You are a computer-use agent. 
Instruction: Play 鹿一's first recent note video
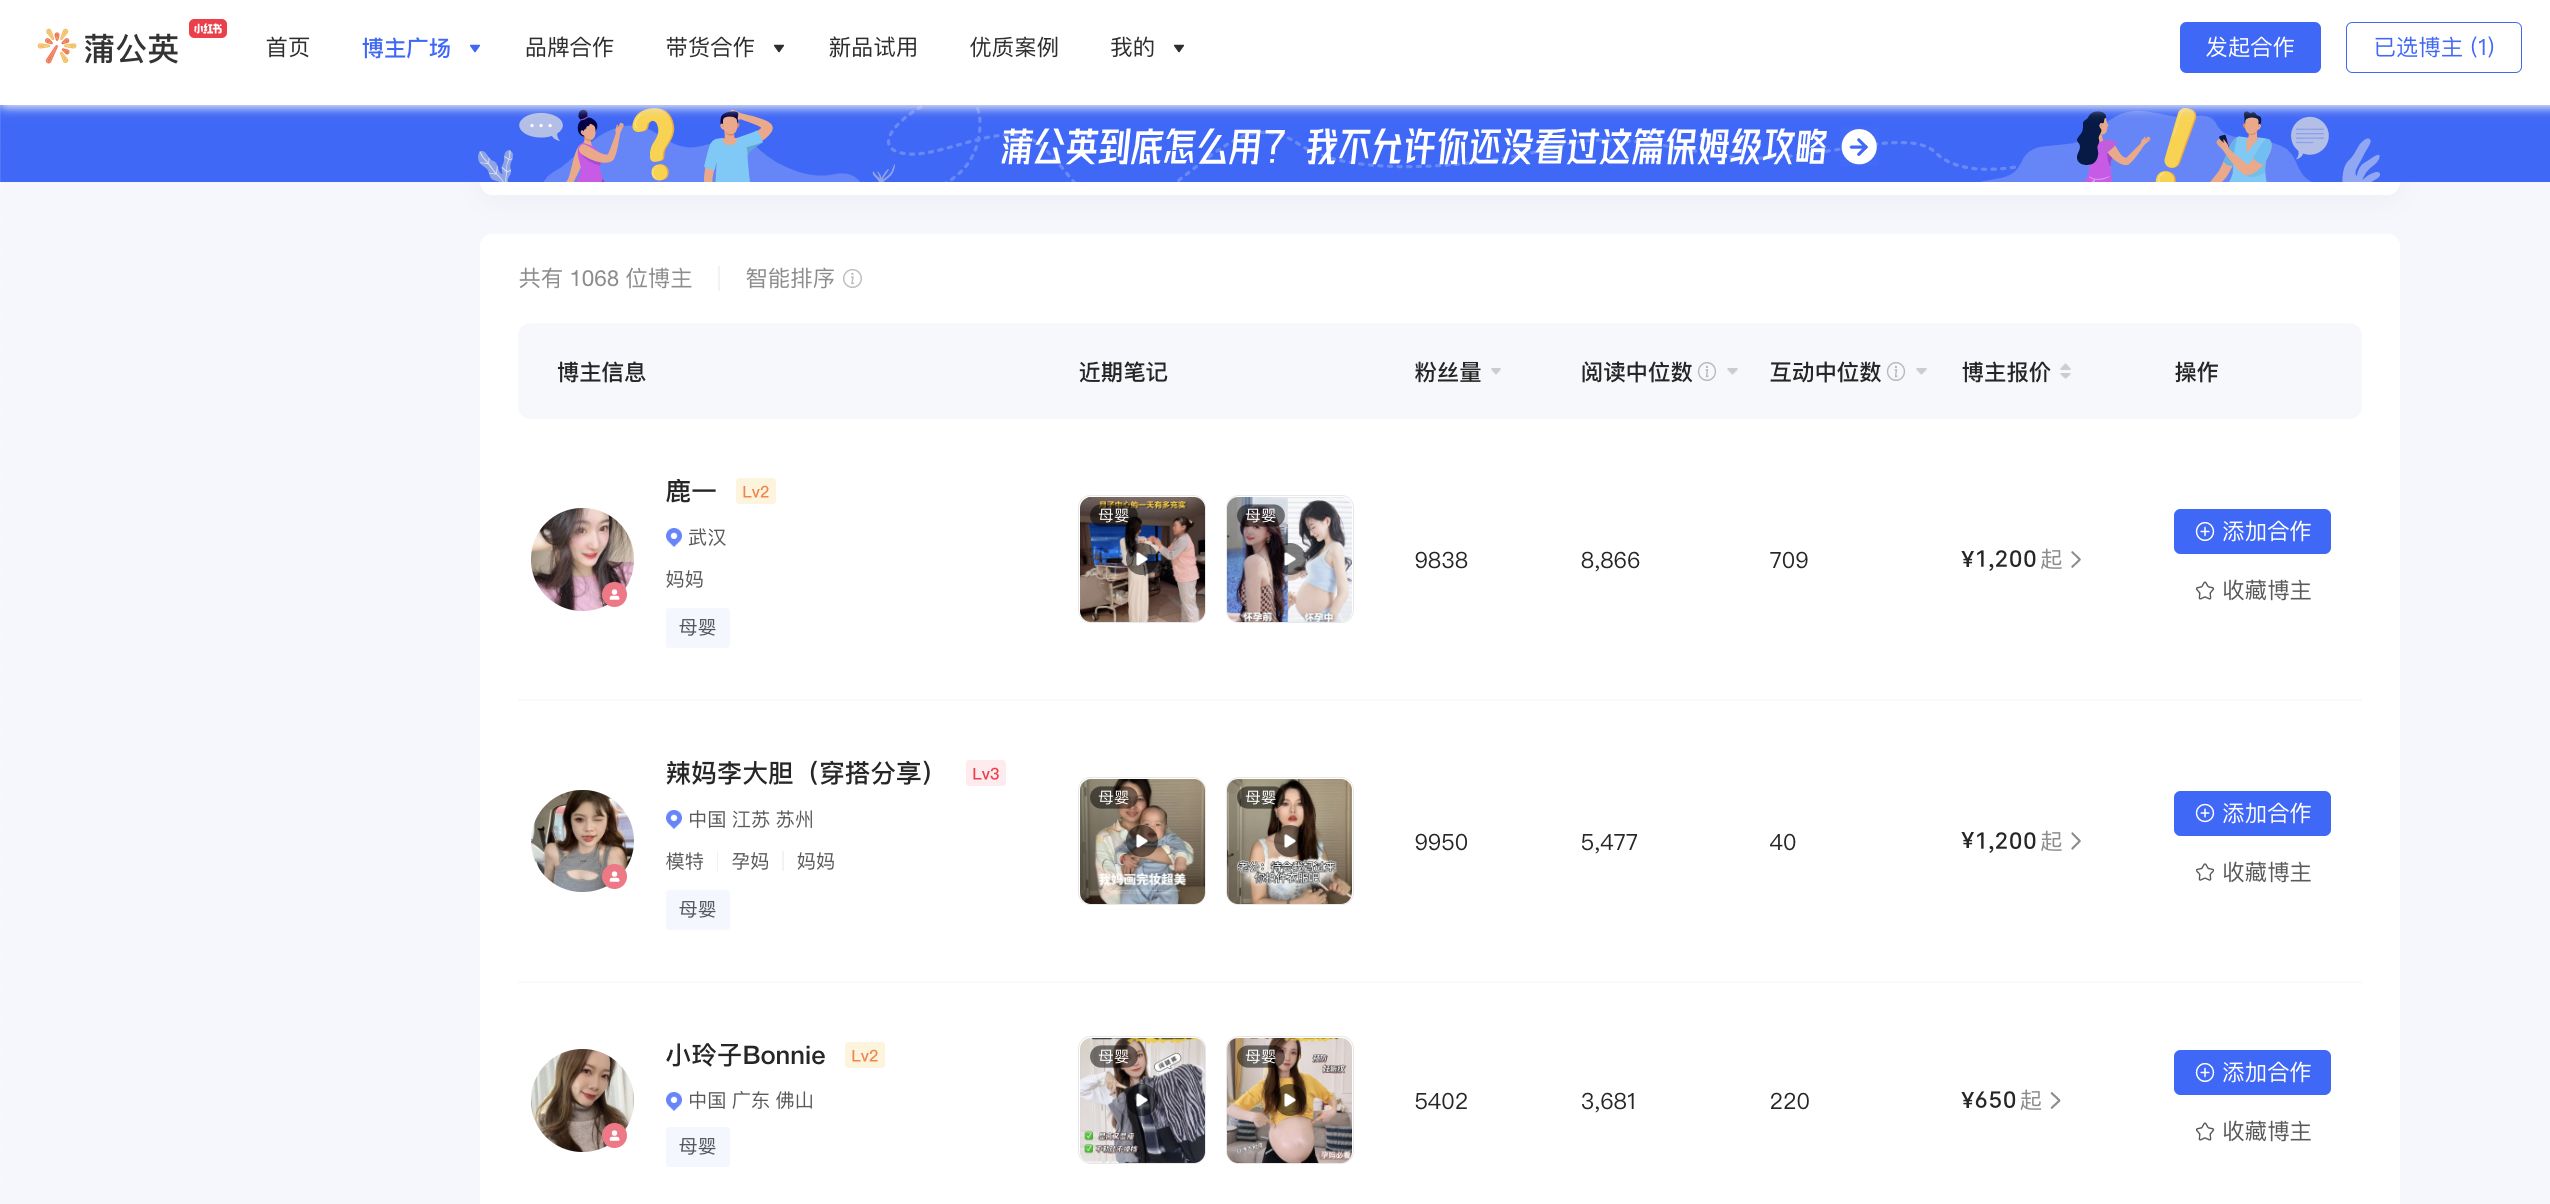tap(1141, 559)
